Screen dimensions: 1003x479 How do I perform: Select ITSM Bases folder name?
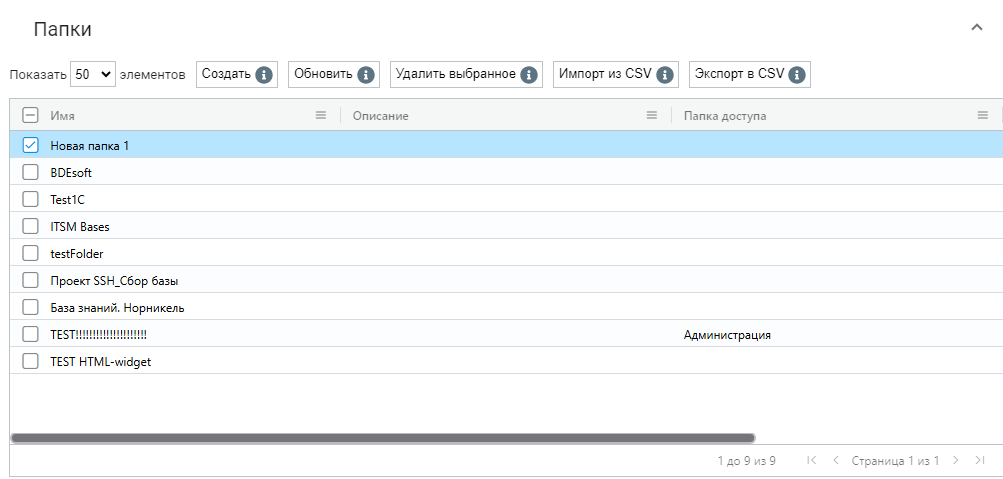(80, 226)
